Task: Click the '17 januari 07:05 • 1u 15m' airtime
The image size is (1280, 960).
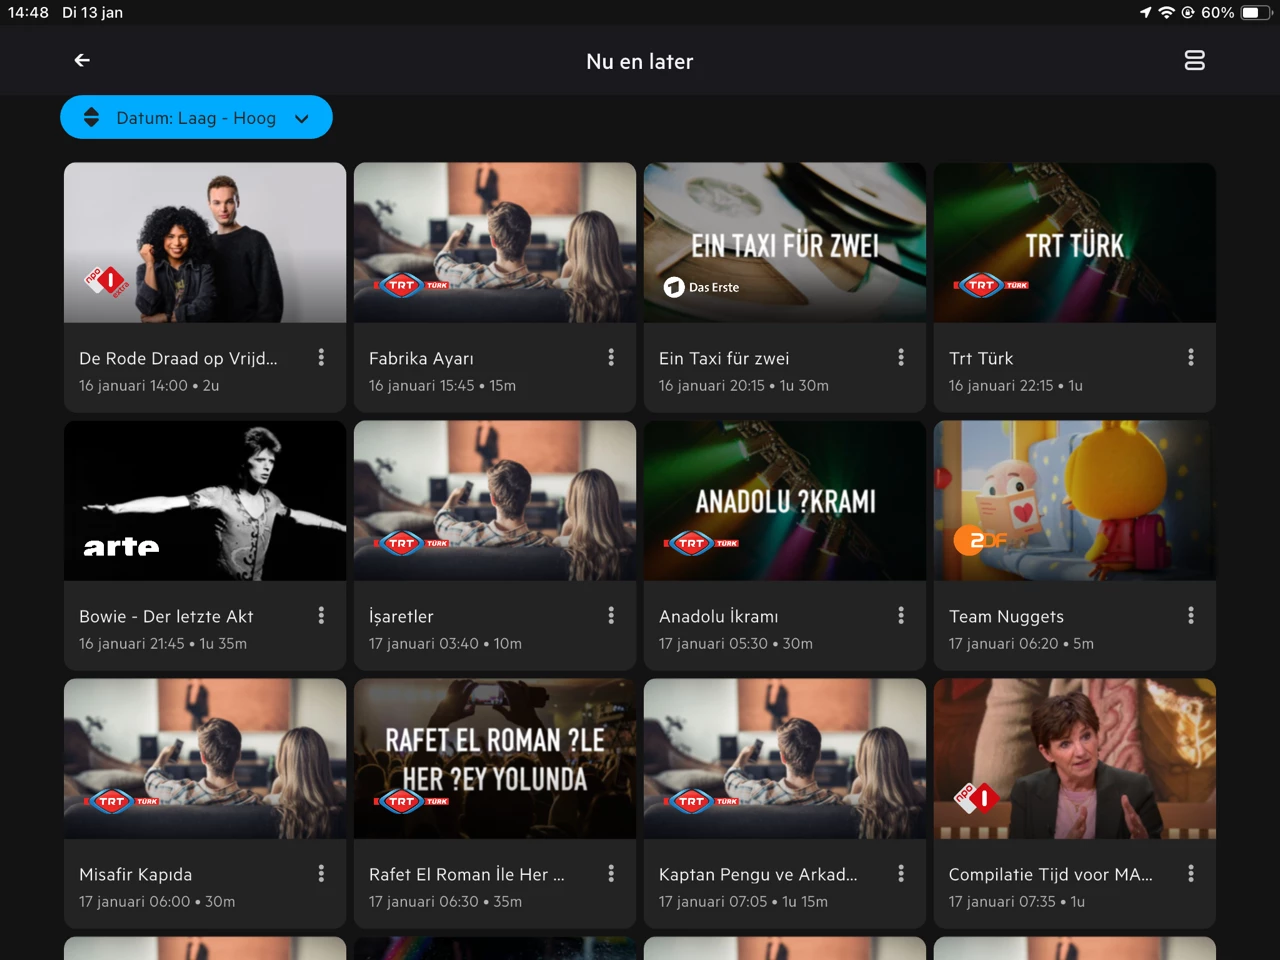Action: coord(743,902)
